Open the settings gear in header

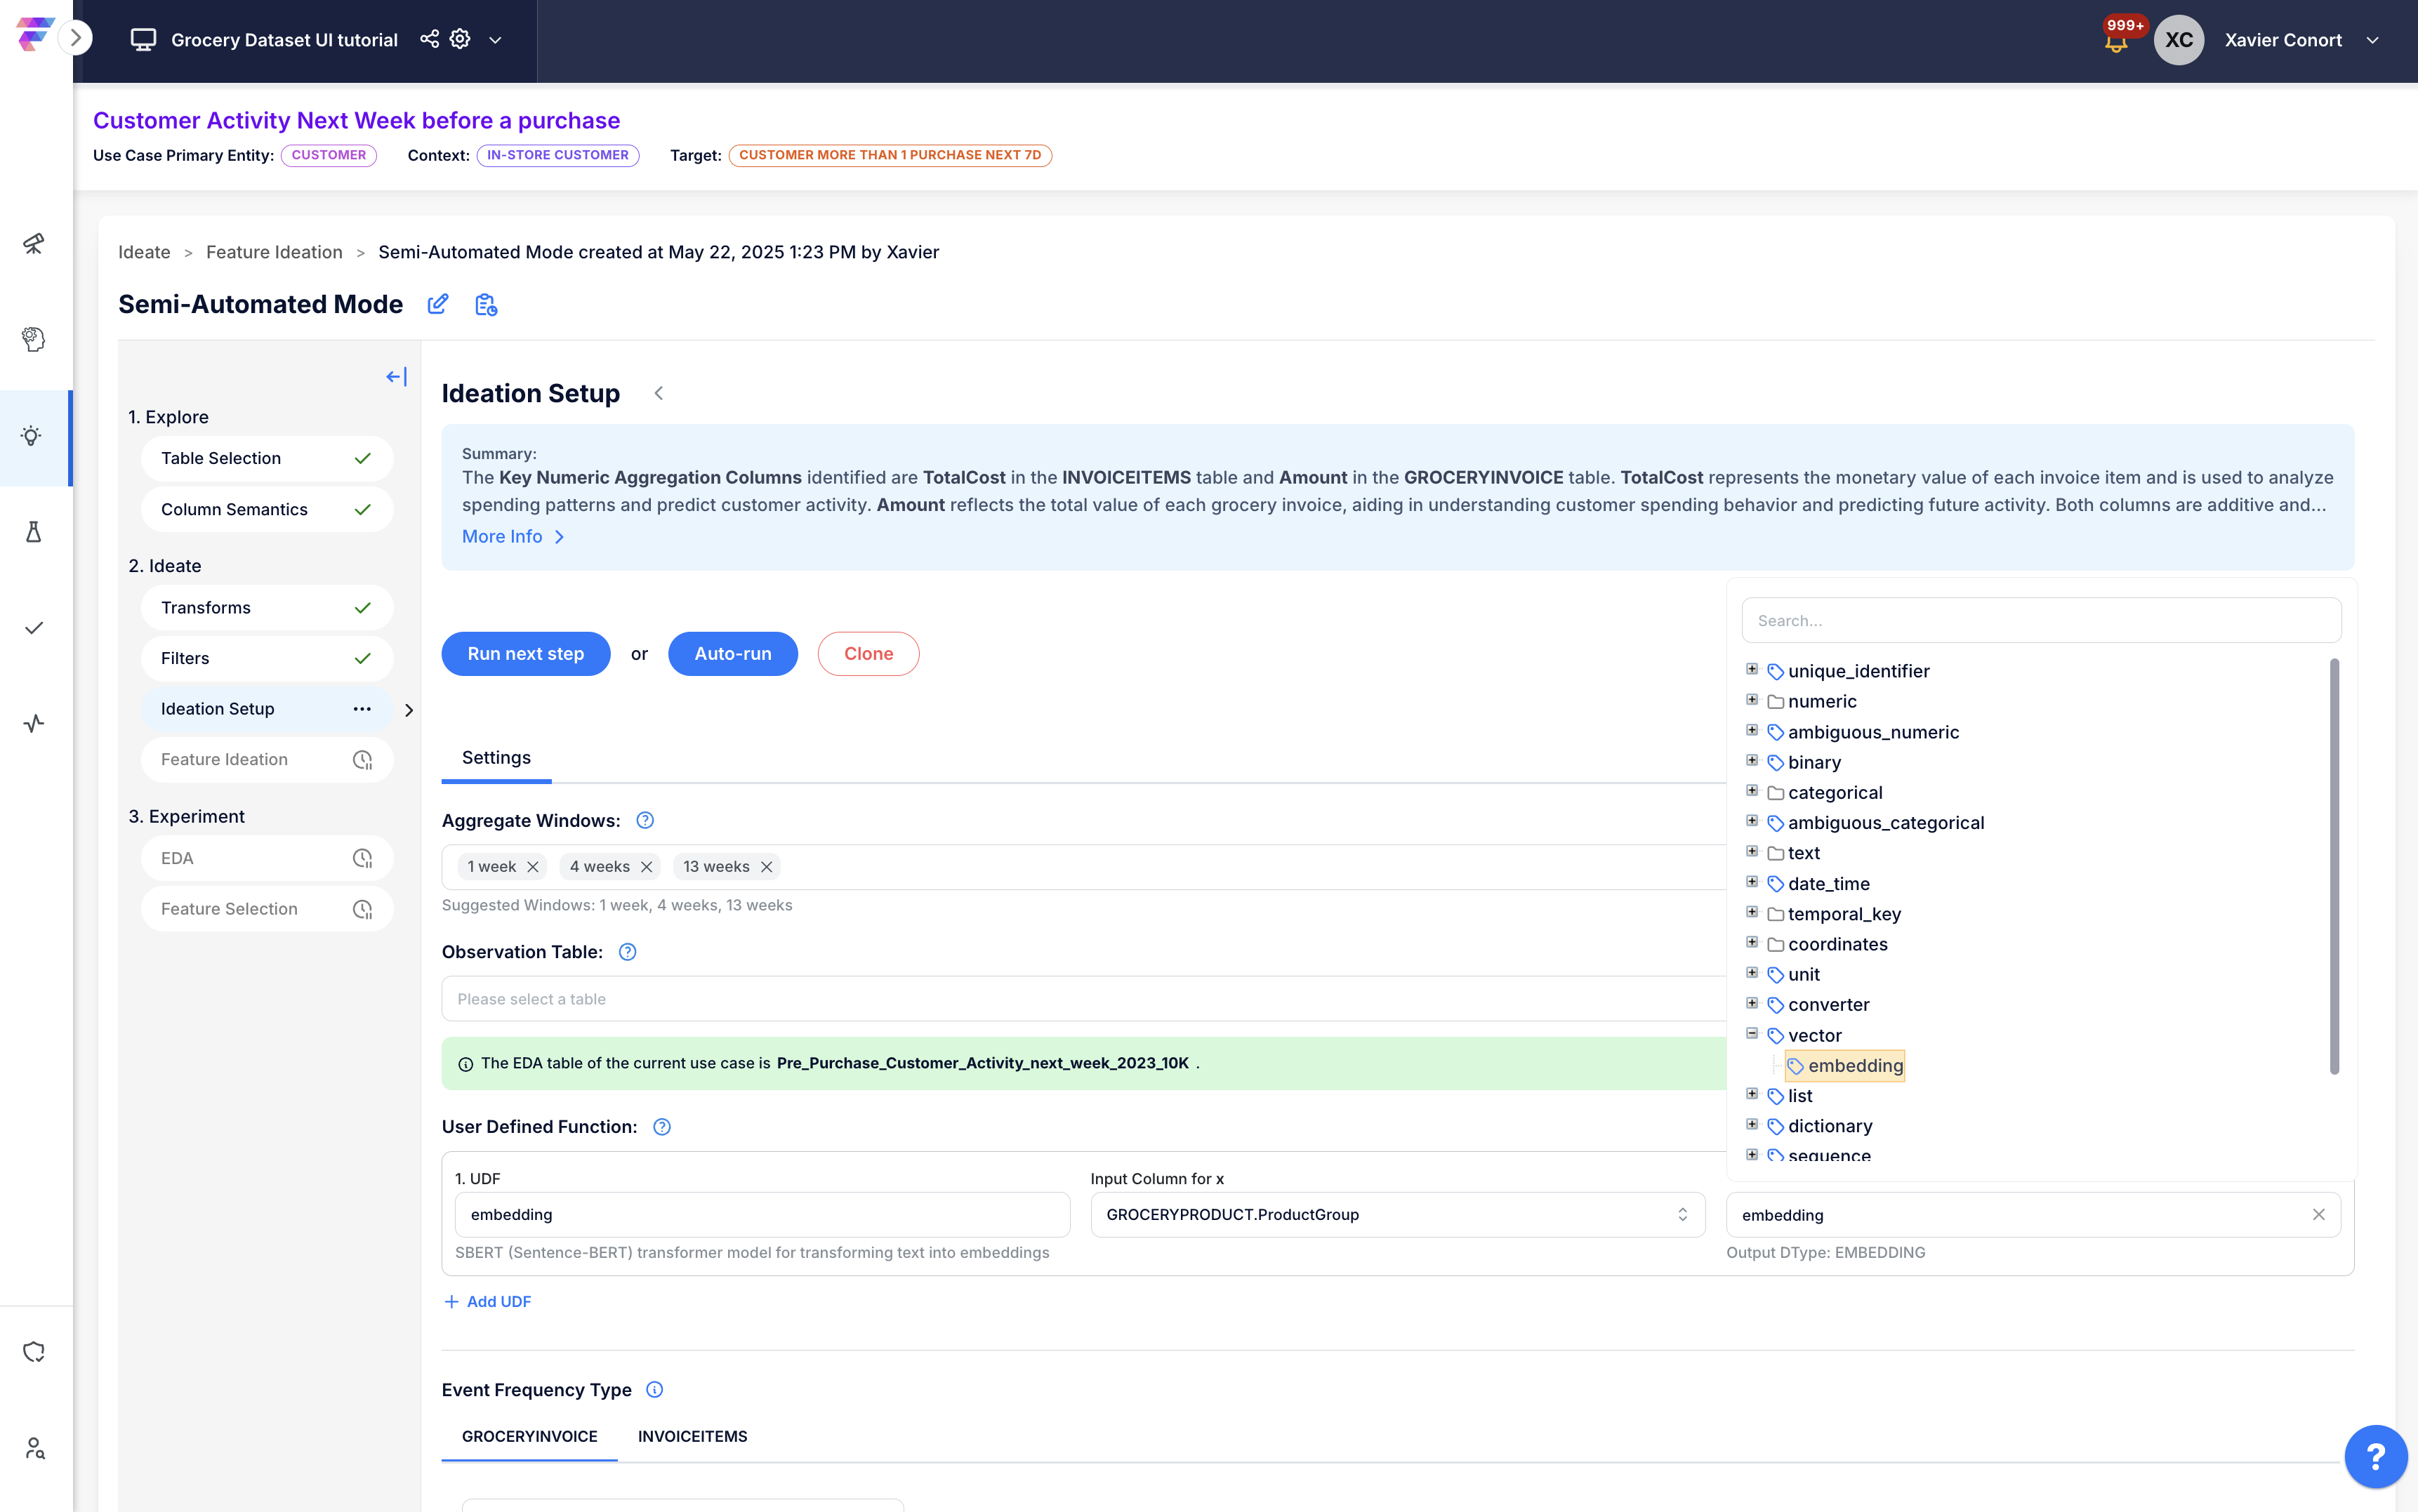tap(460, 39)
